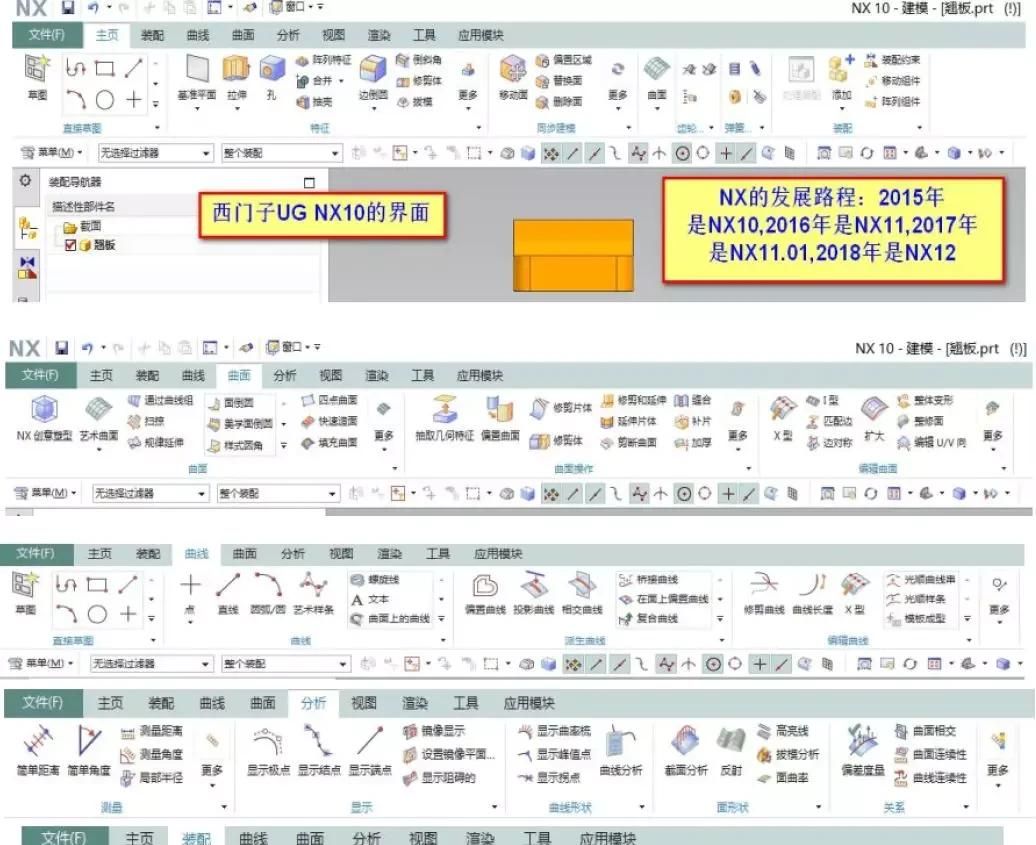Expand the 测量 group options arrow
The image size is (1036, 845).
(x=224, y=807)
